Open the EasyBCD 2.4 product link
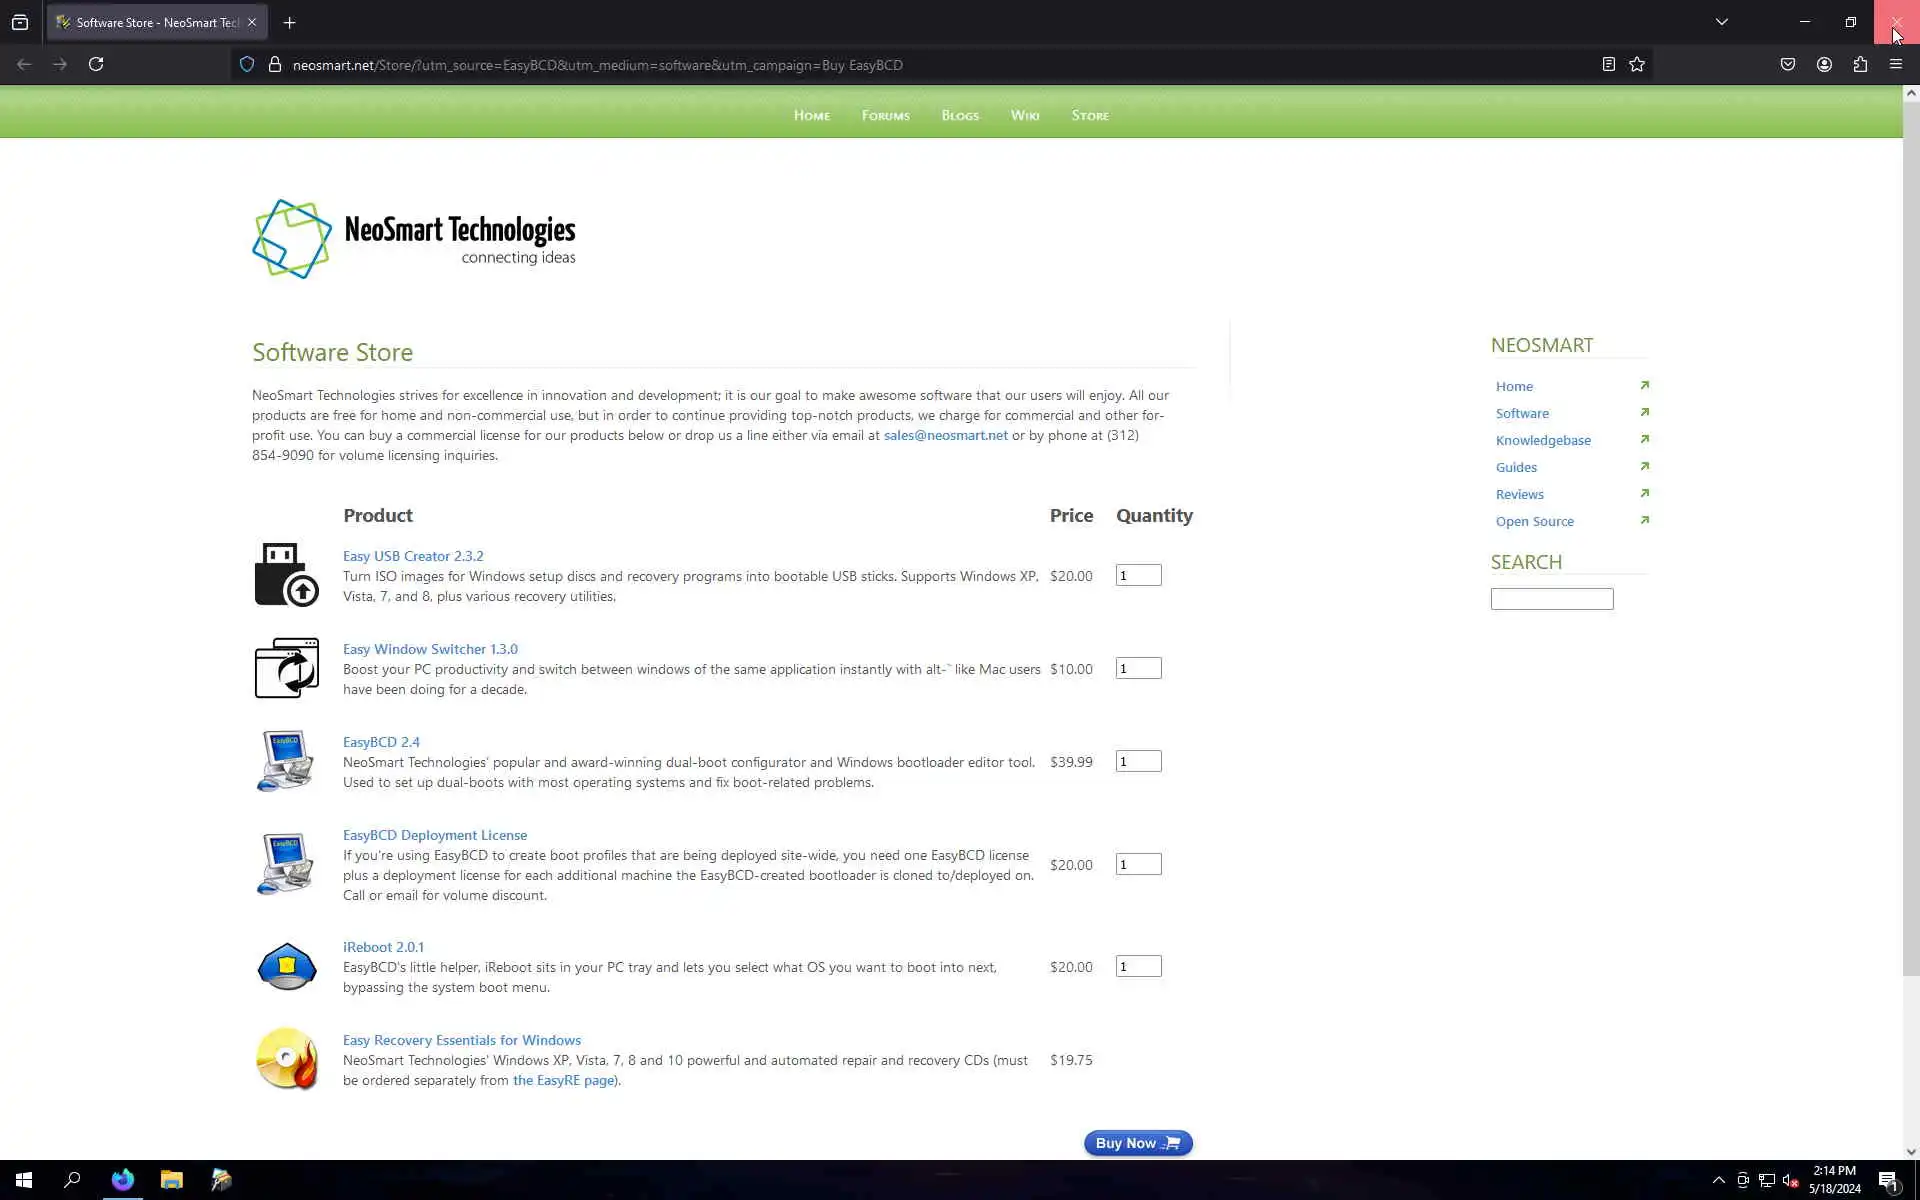The height and width of the screenshot is (1200, 1920). 381,742
